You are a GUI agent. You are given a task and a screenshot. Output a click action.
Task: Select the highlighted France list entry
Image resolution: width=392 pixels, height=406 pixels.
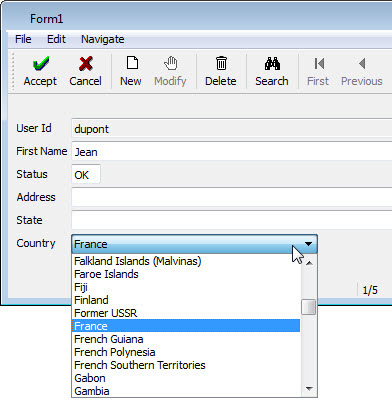tap(186, 326)
